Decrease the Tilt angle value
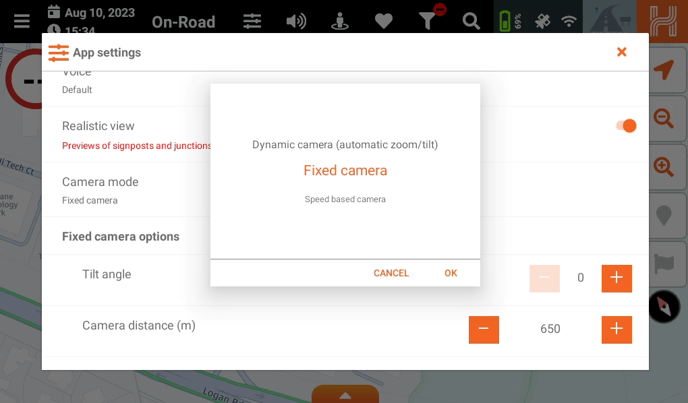Screen dimensions: 688x403 click(545, 278)
